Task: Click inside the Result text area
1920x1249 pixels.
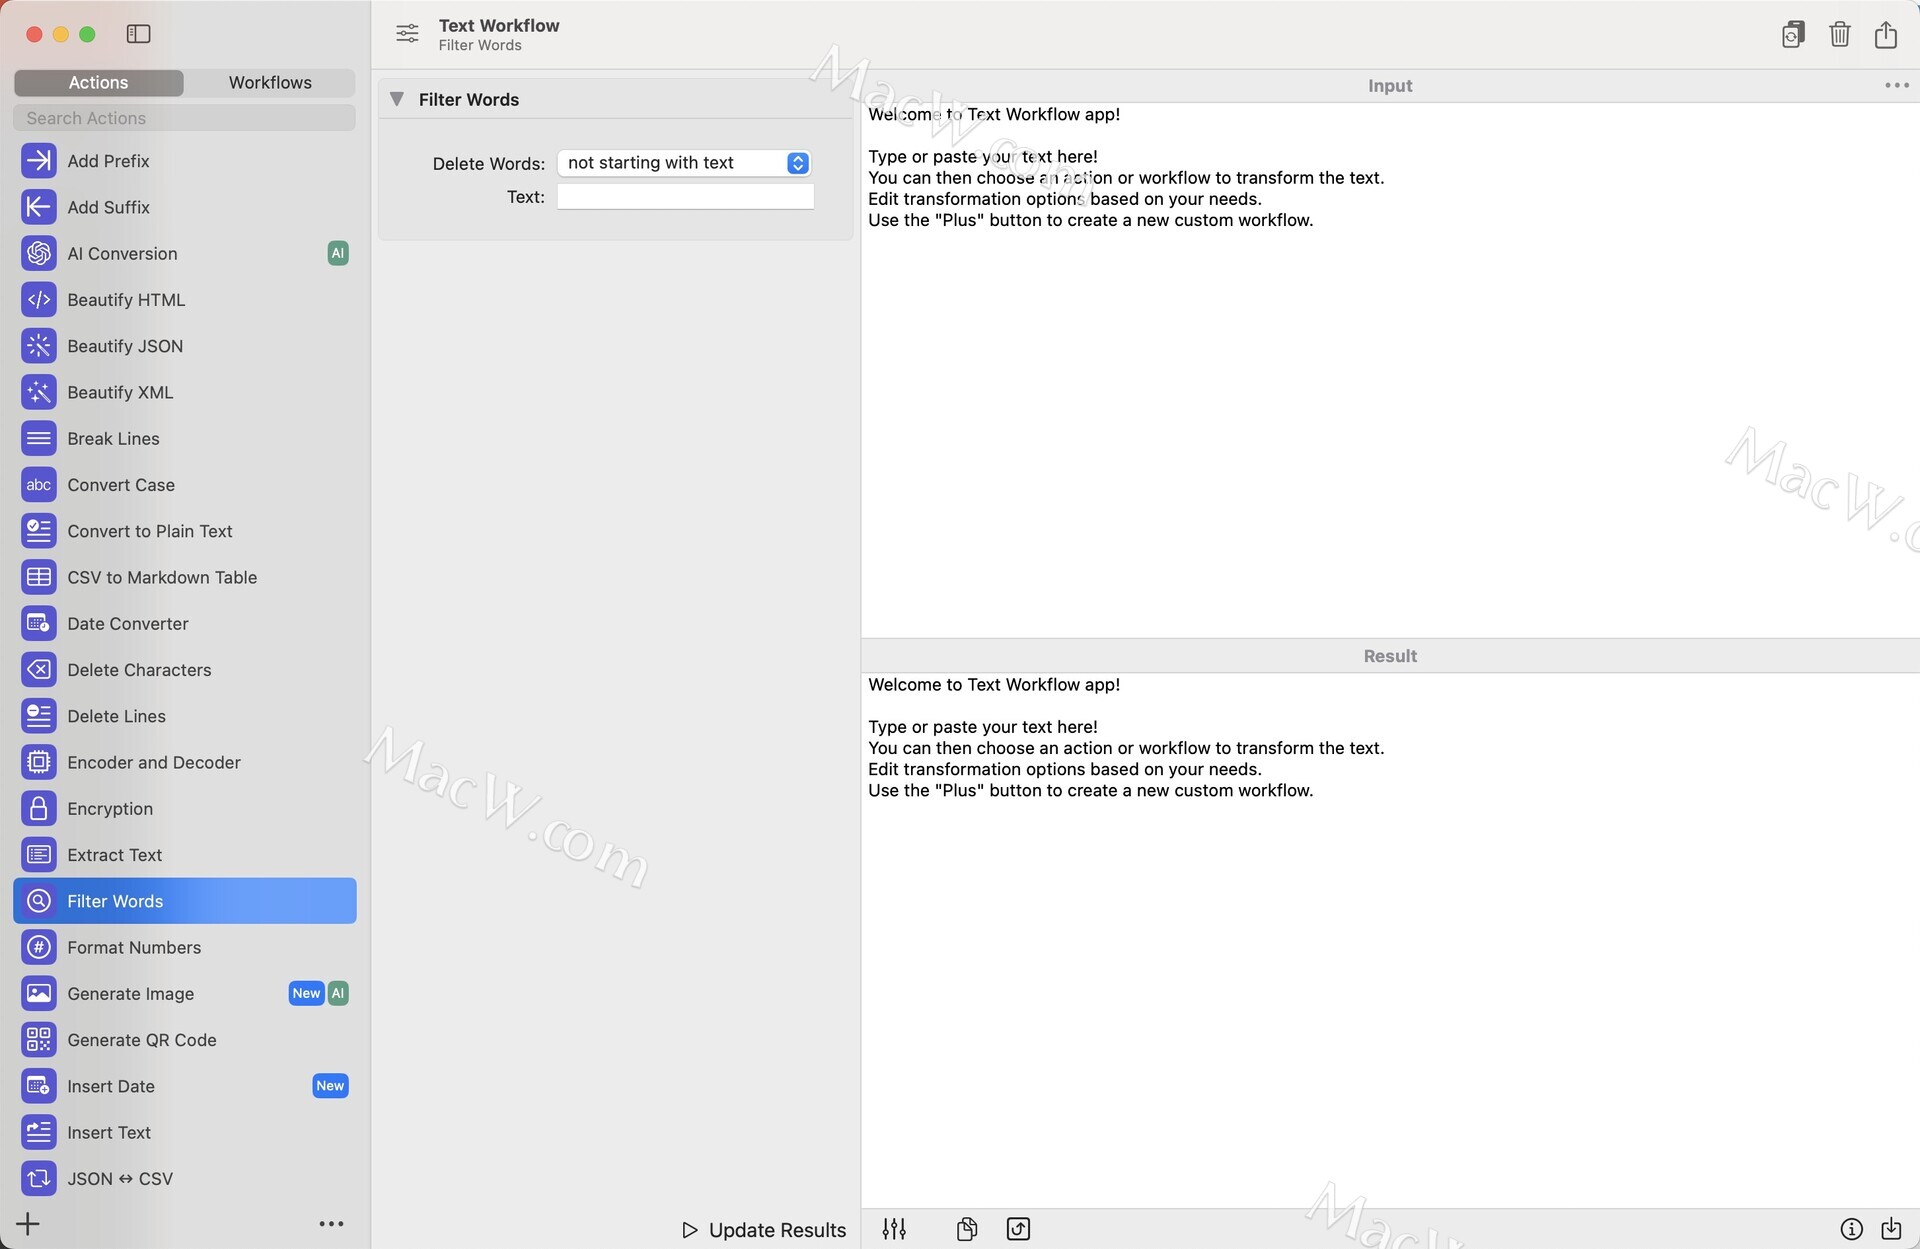Action: [x=1390, y=940]
